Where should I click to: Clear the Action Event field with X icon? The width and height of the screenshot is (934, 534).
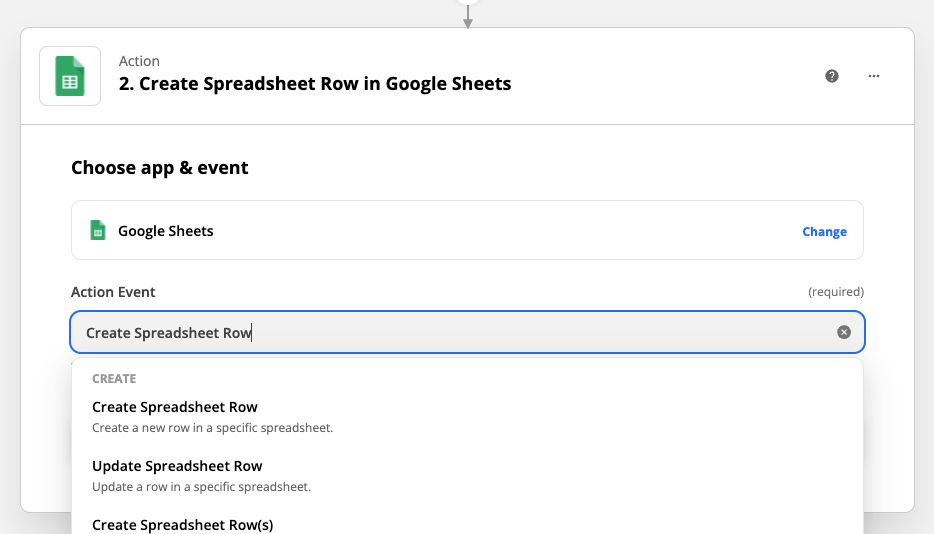pyautogui.click(x=843, y=333)
